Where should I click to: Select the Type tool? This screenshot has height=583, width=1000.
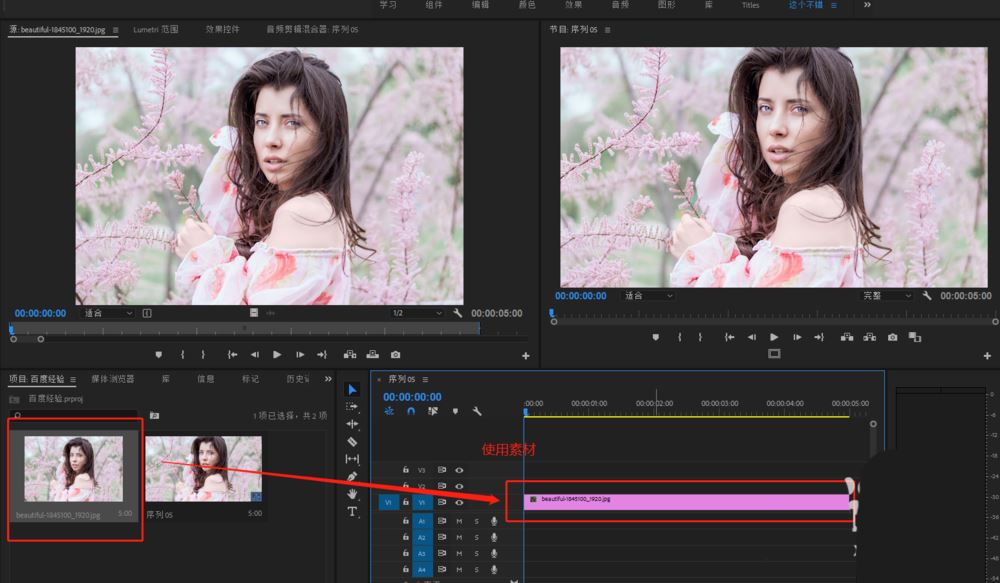coord(352,511)
